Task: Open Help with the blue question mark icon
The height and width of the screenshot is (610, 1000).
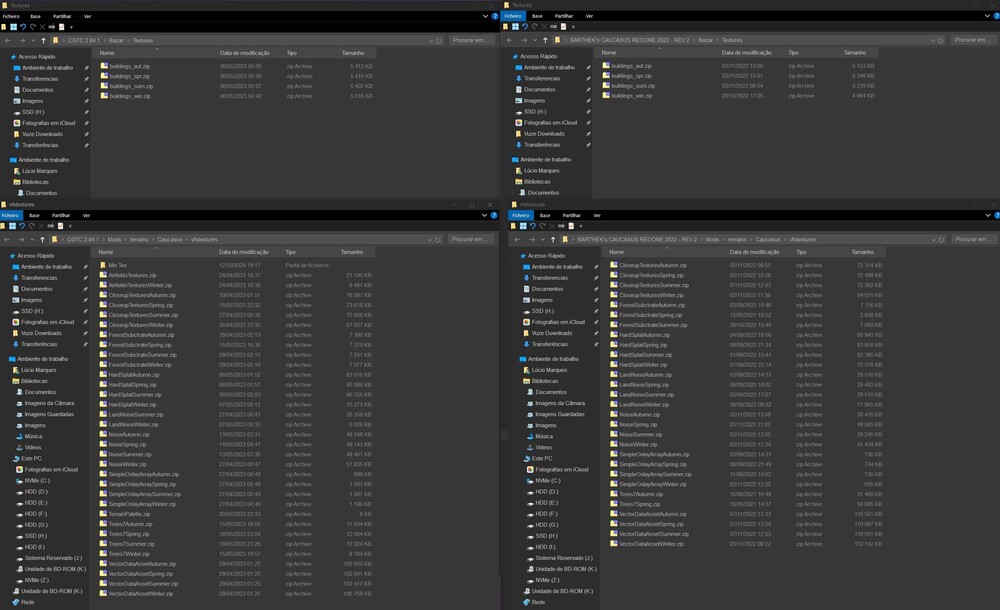Action: coord(495,16)
